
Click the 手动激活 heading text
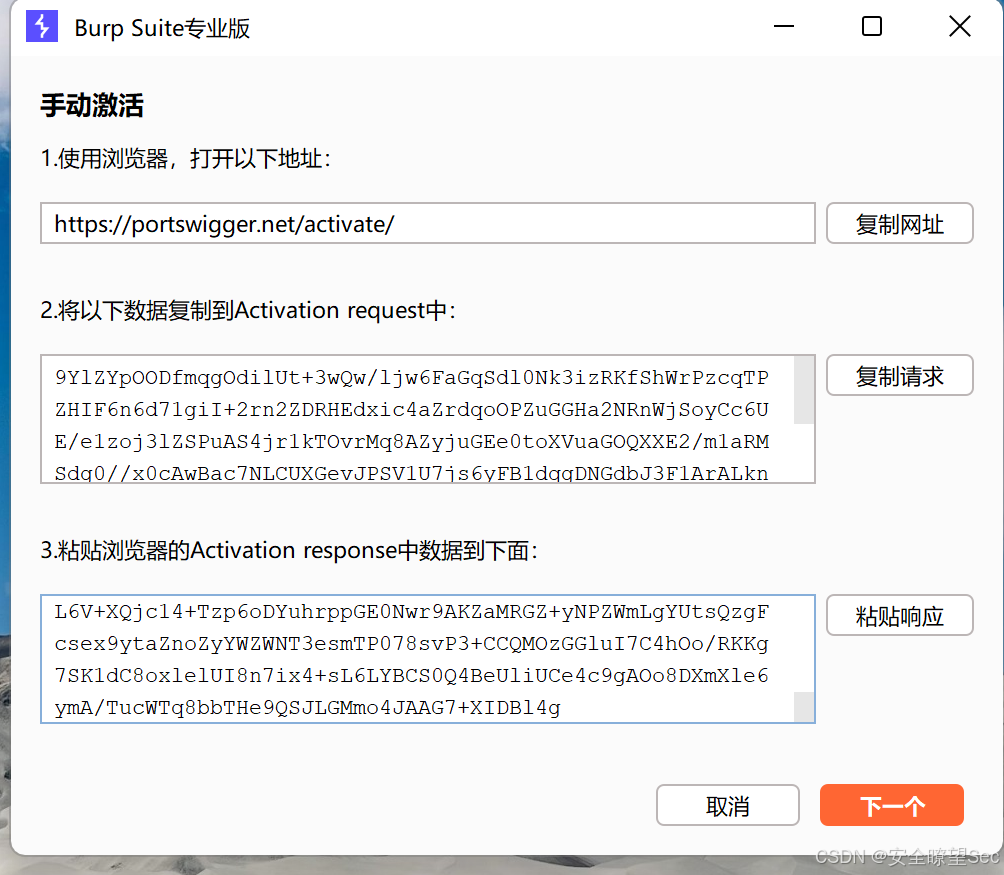click(92, 105)
